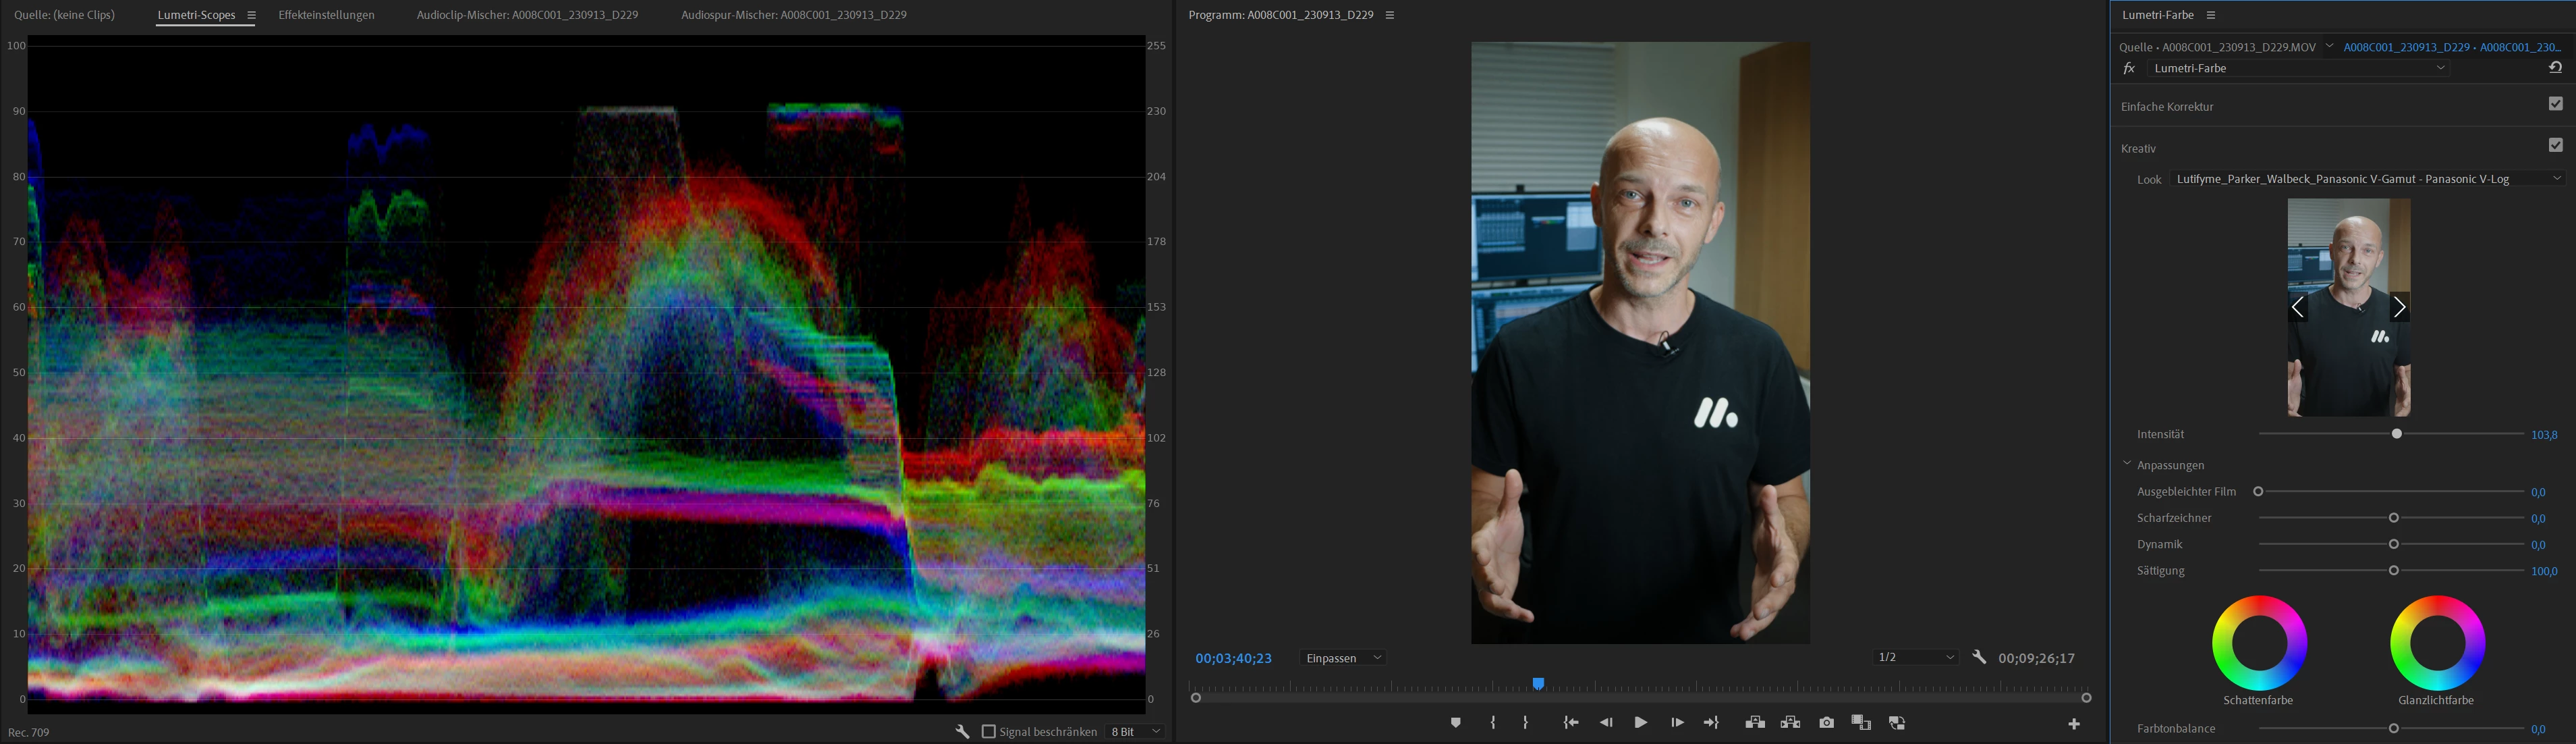Open the Einpassen zoom dropdown
Screen dimensions: 2576x744
coord(1343,658)
